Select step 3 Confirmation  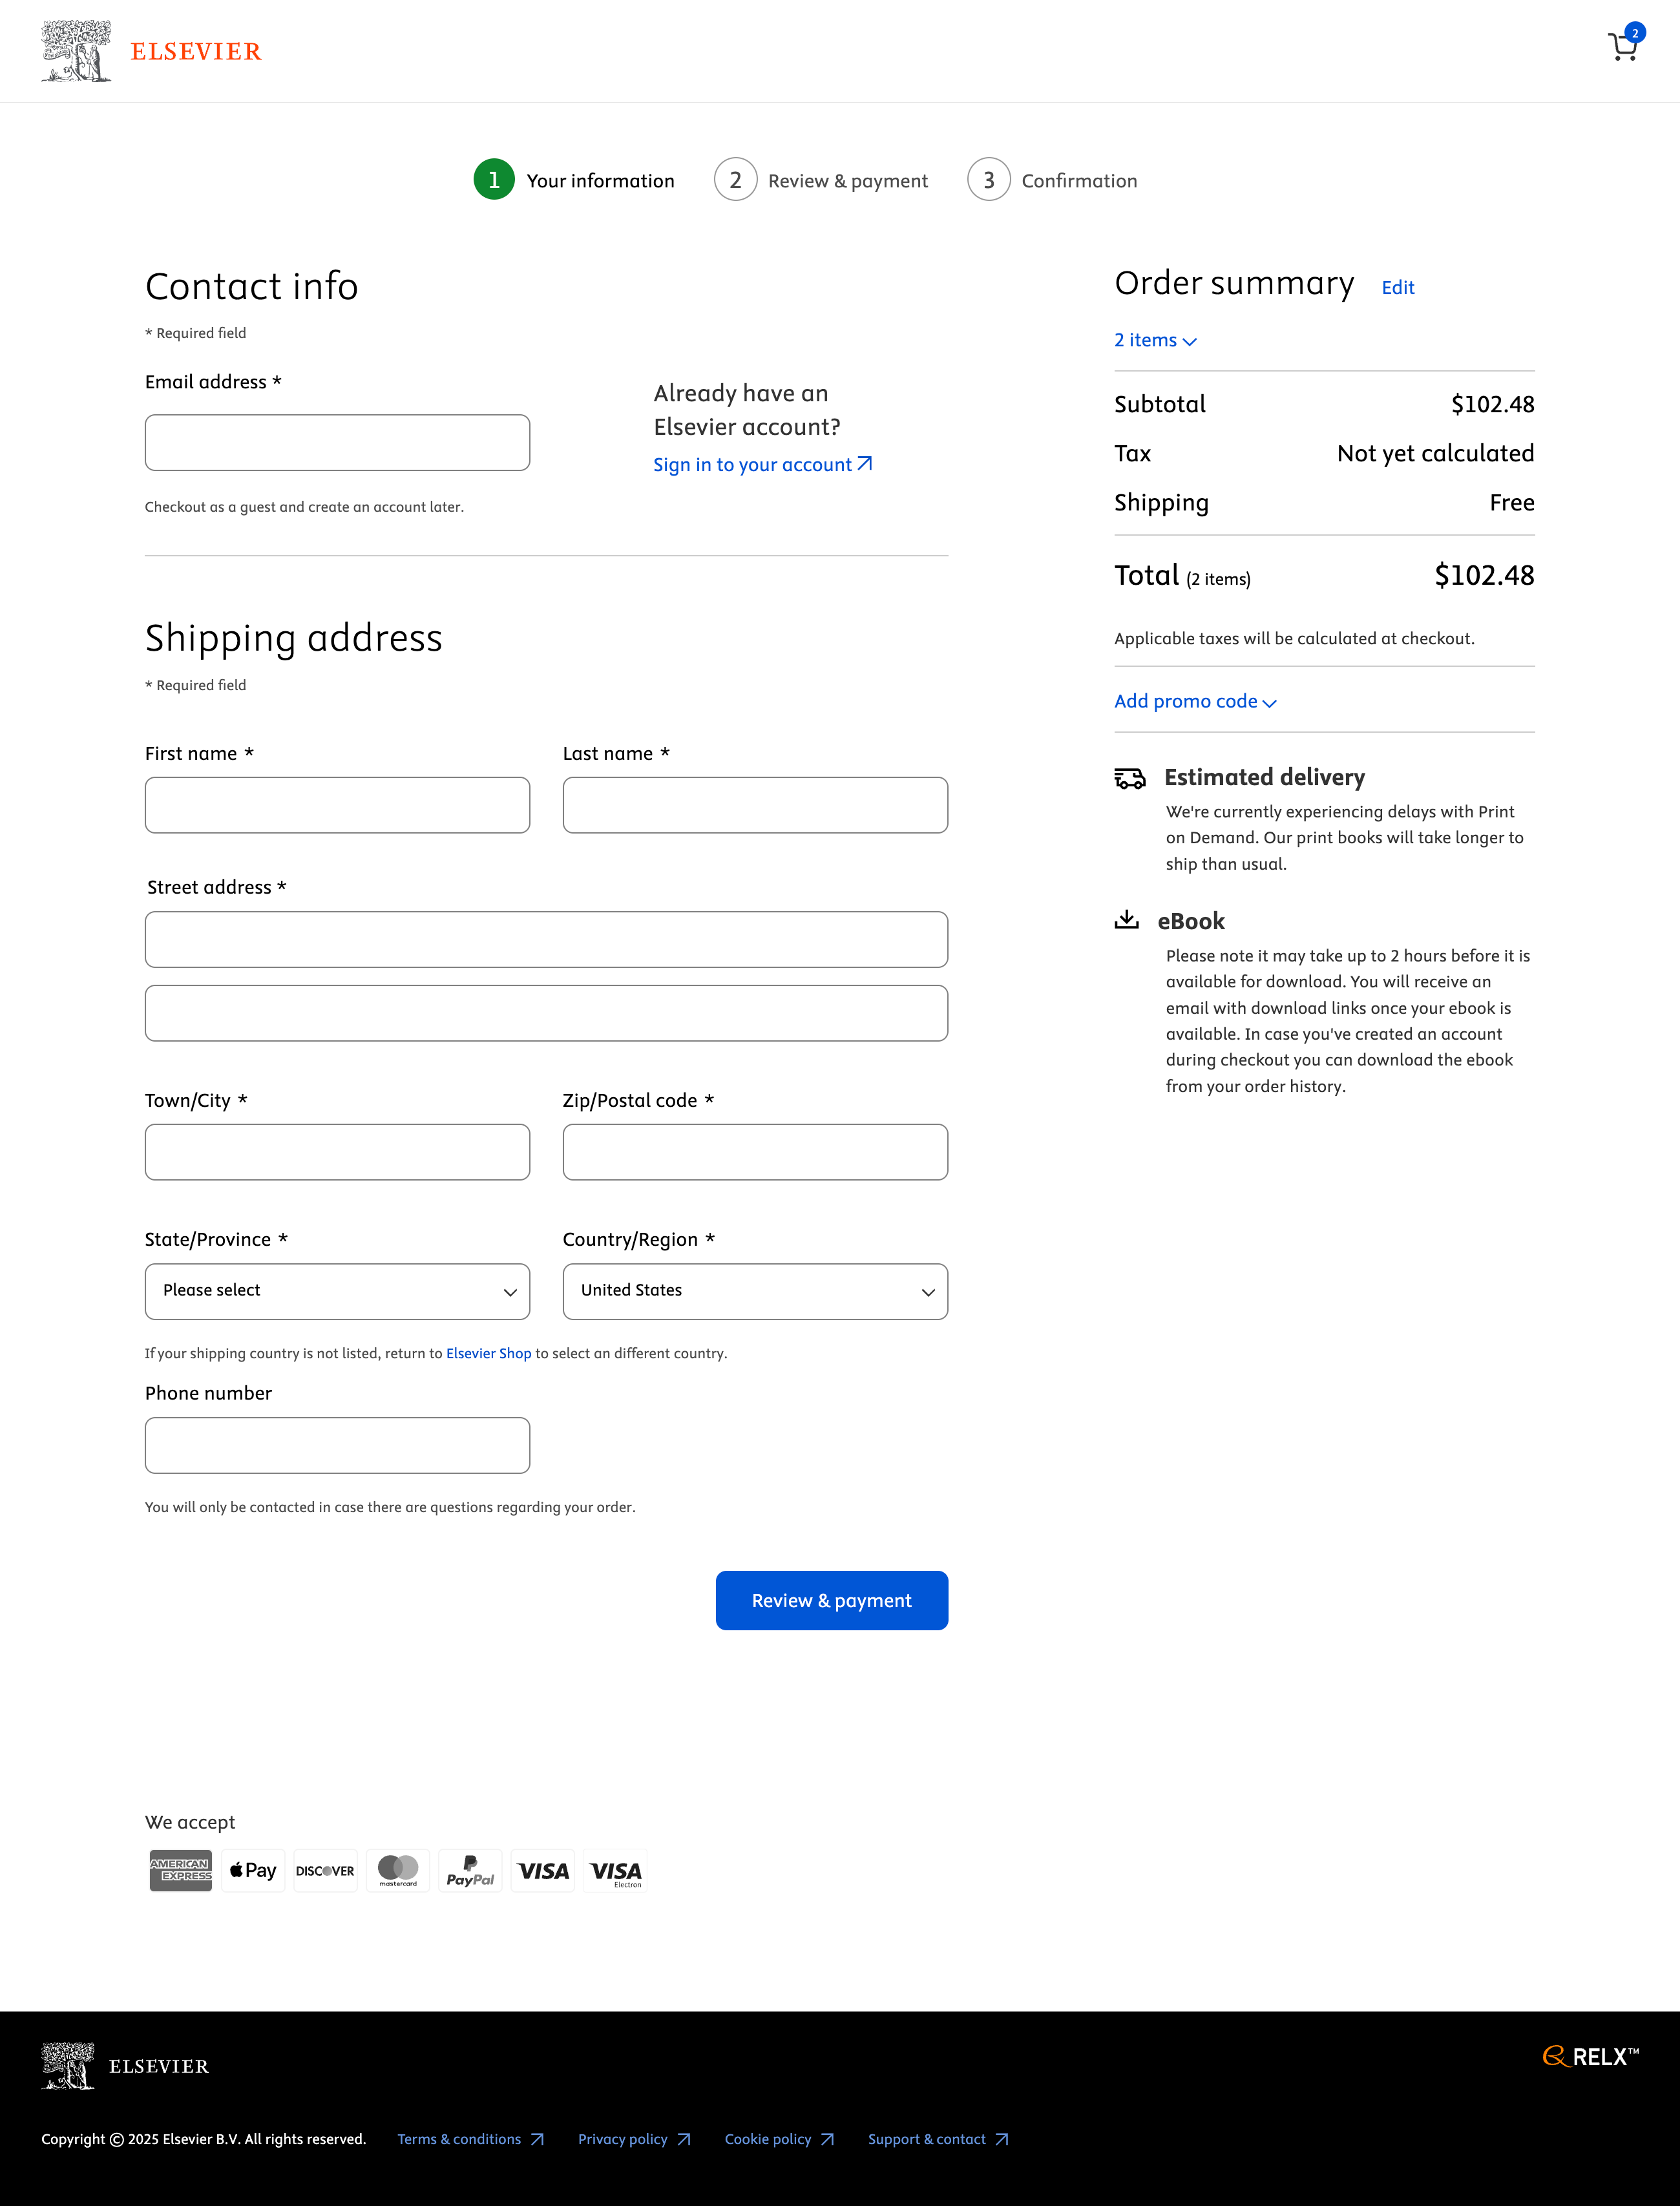coord(1053,181)
